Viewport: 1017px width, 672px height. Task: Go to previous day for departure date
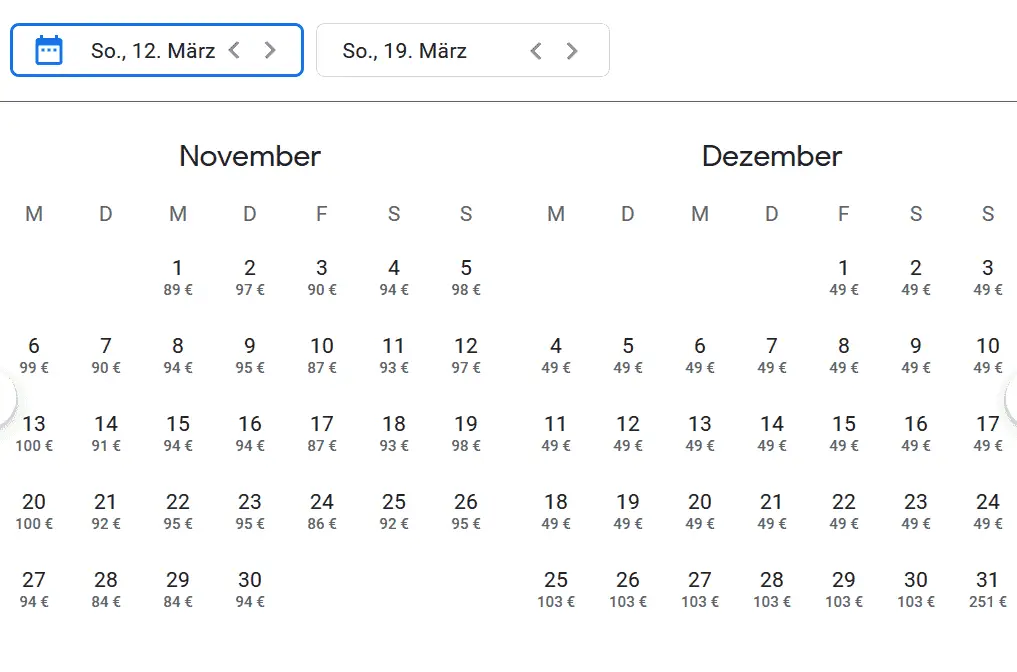[234, 50]
